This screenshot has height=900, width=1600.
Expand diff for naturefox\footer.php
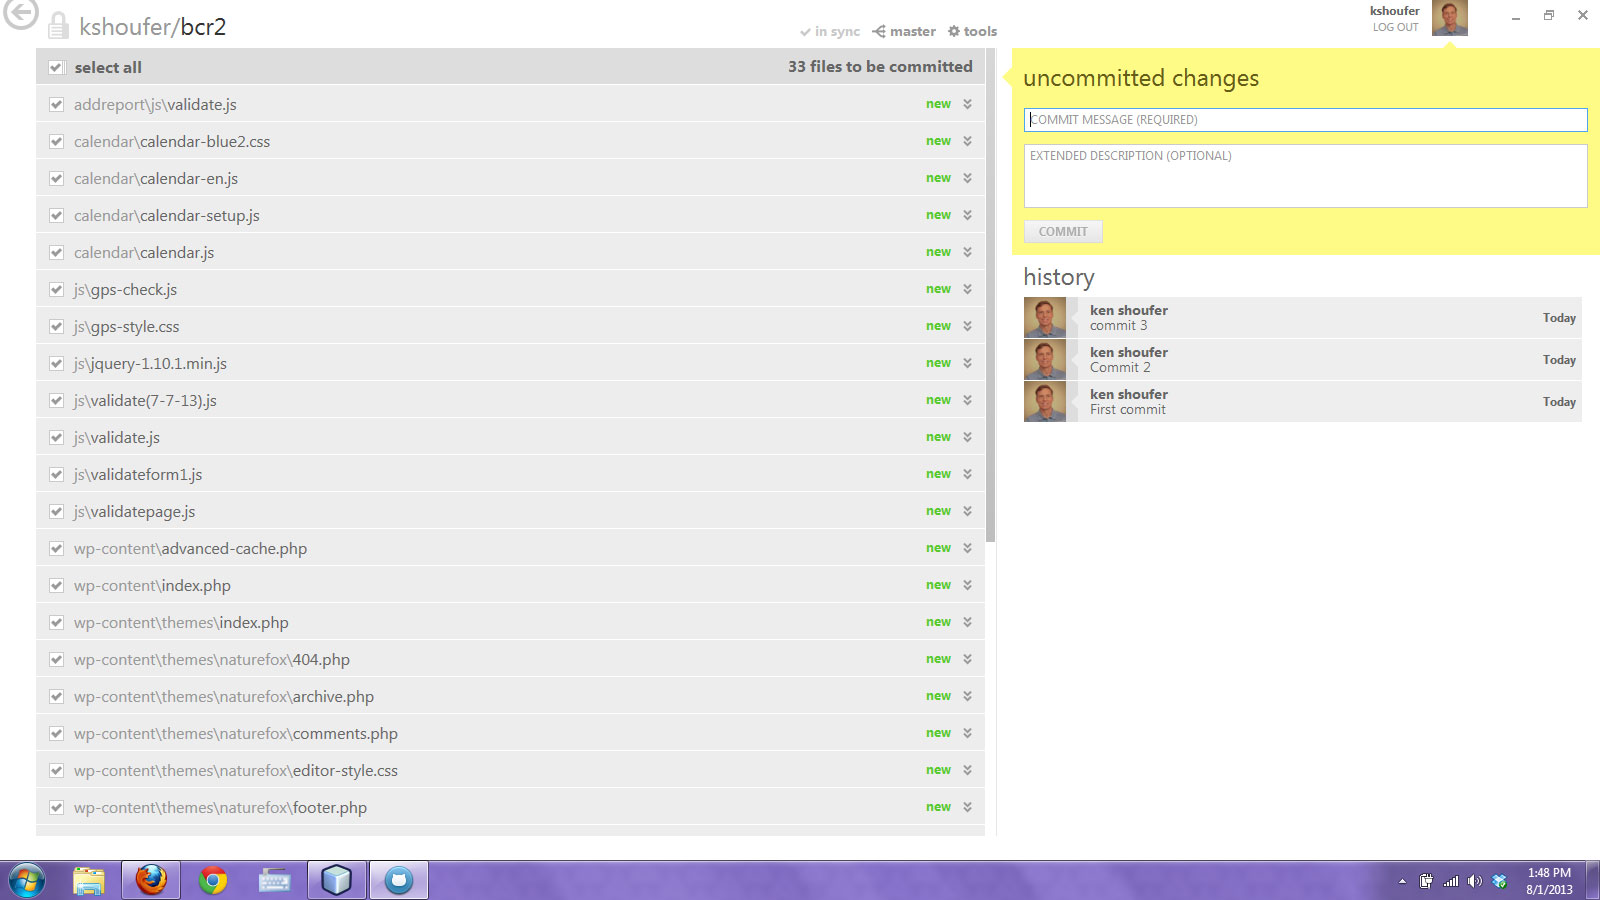(967, 807)
